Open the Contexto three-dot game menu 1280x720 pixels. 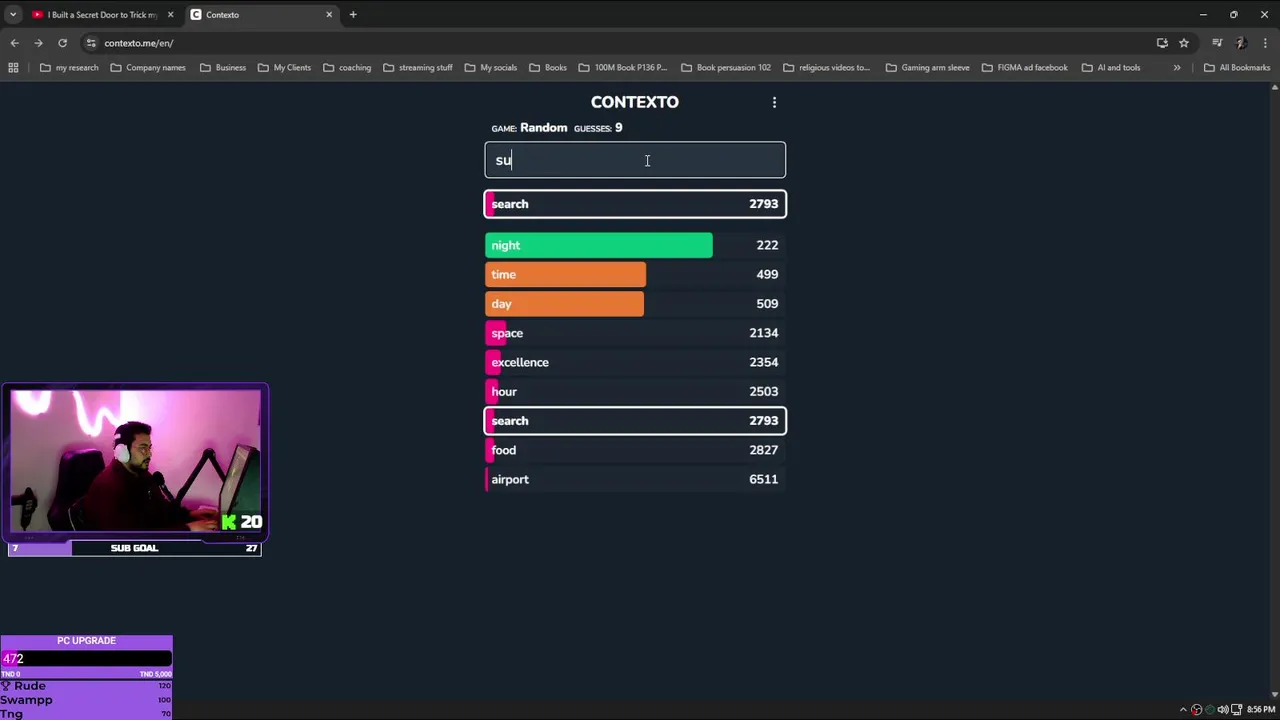coord(774,102)
